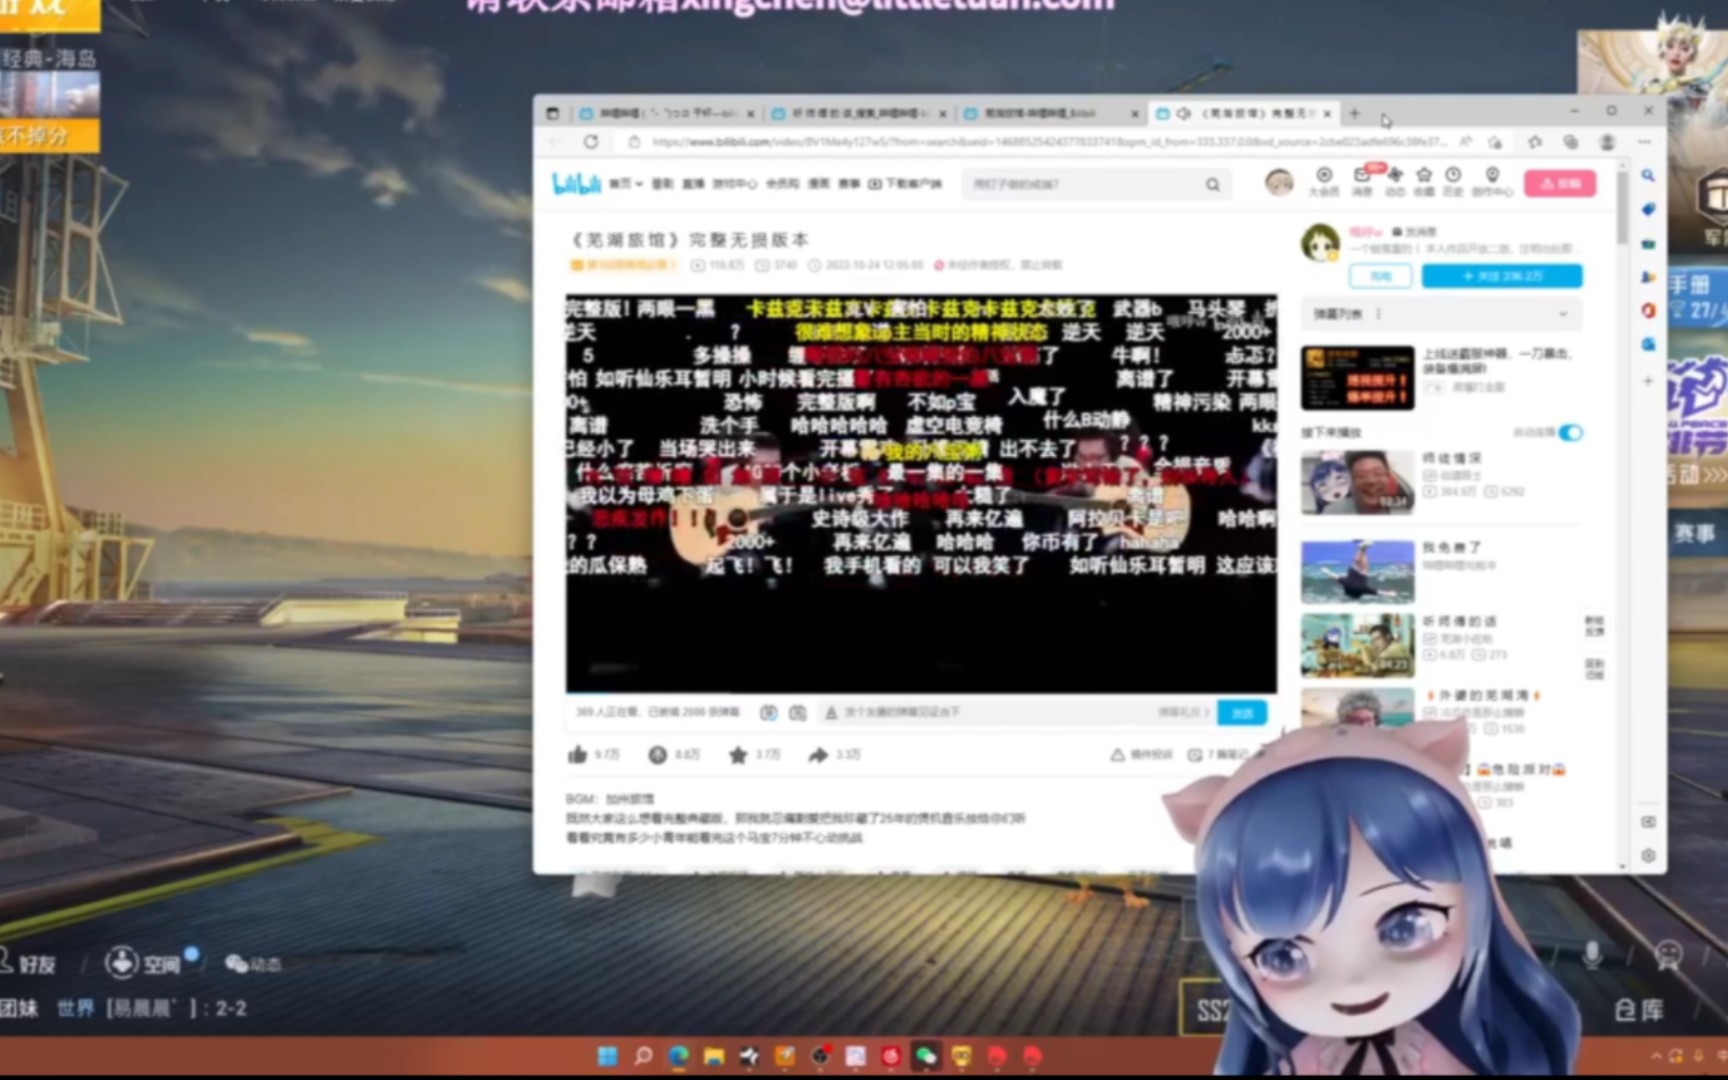Open the browser profile icon
This screenshot has width=1728, height=1080.
click(x=1607, y=142)
